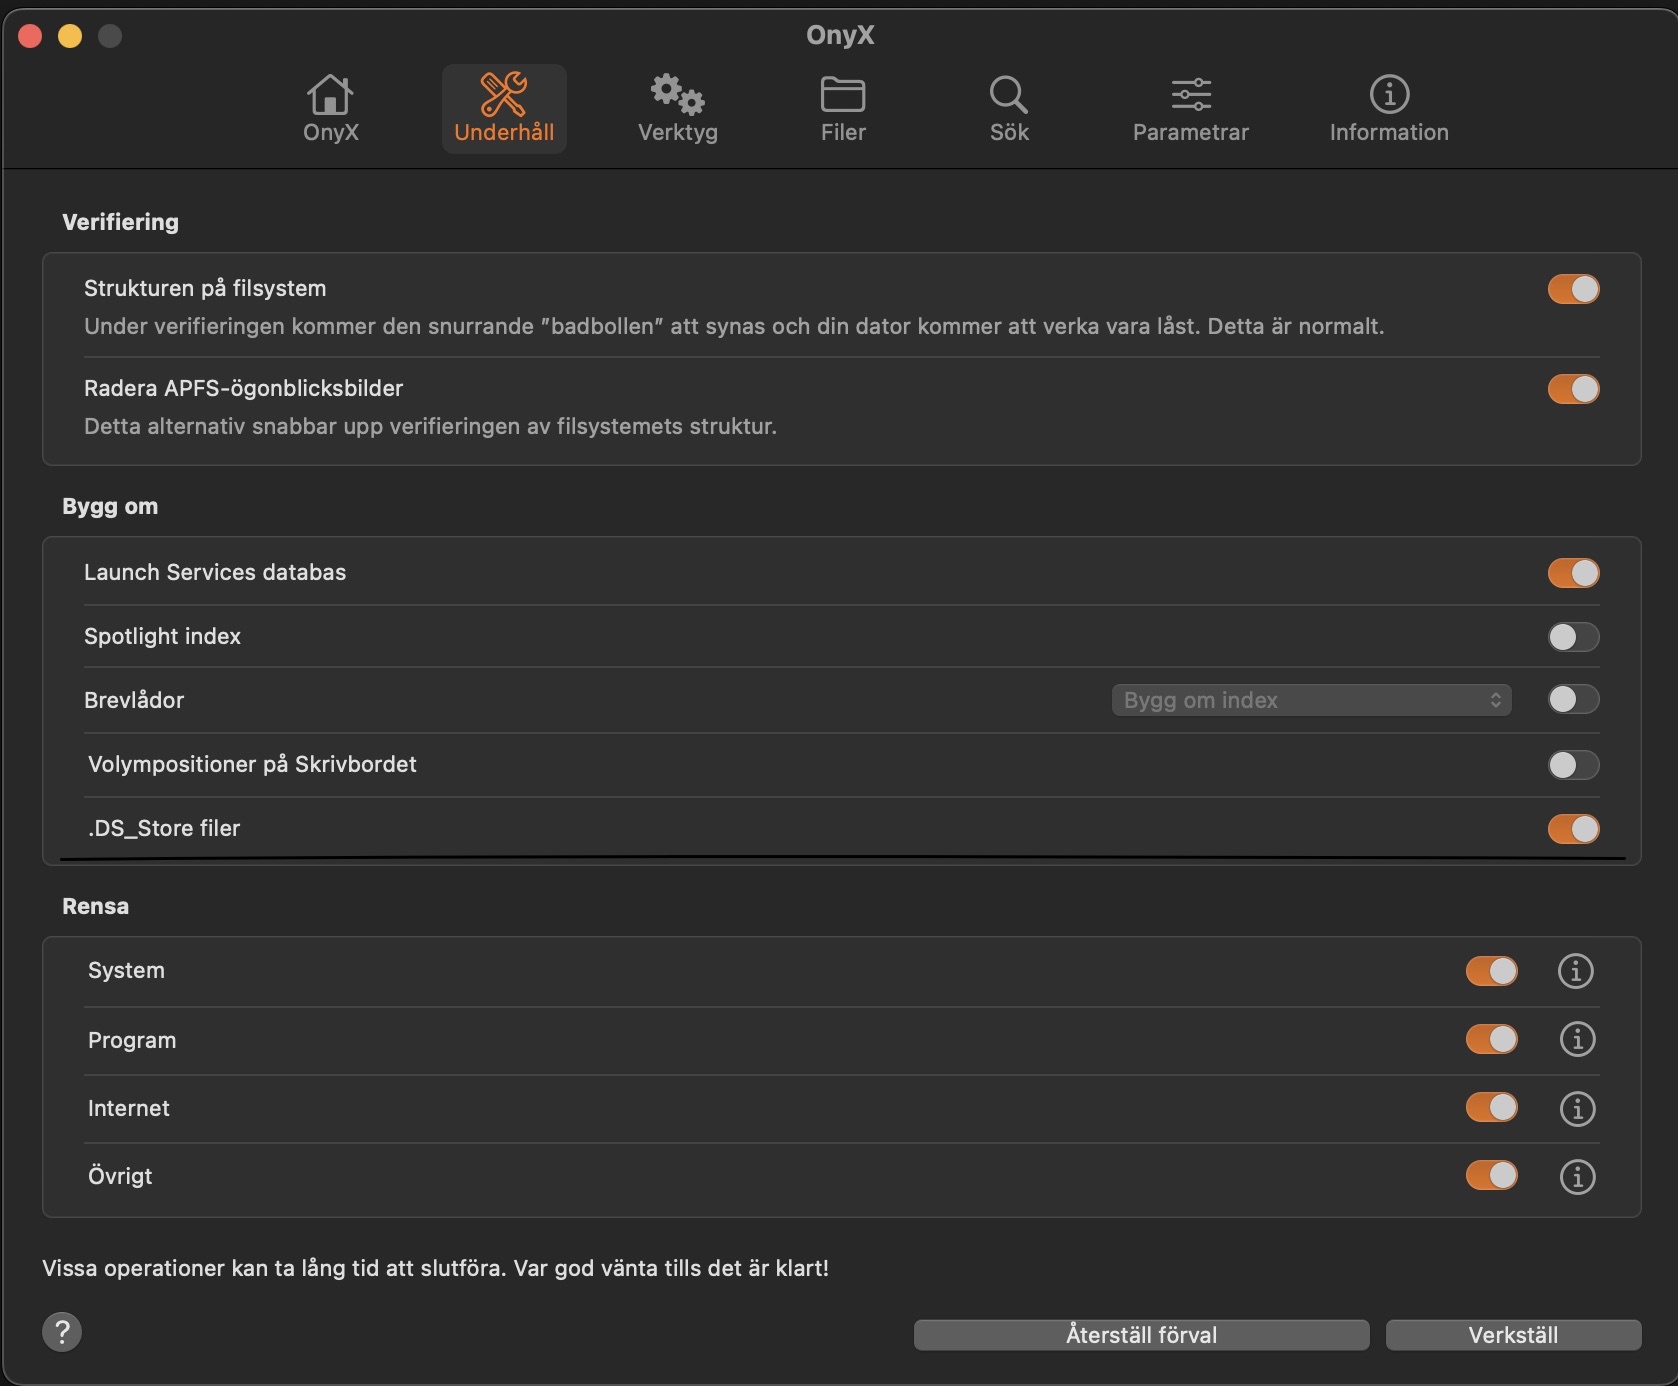Image resolution: width=1678 pixels, height=1386 pixels.
Task: Click the badbollen verification description text
Action: click(734, 326)
